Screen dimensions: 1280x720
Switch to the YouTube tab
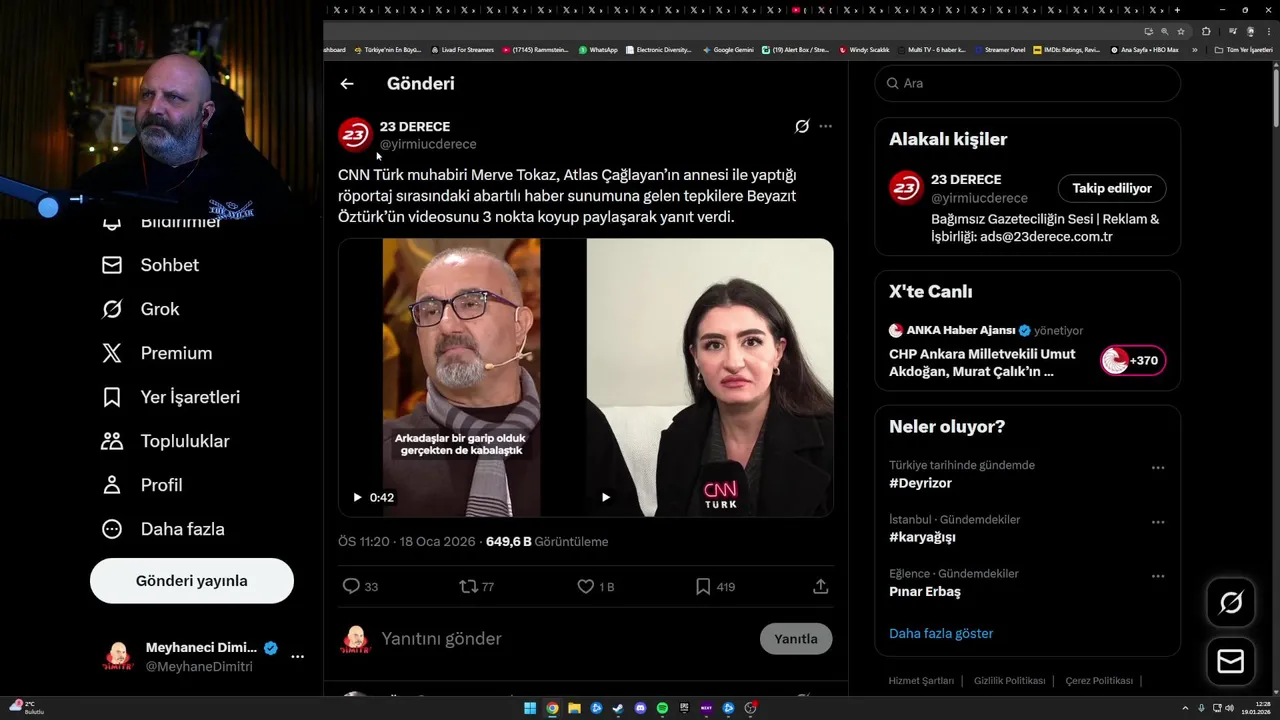click(797, 10)
